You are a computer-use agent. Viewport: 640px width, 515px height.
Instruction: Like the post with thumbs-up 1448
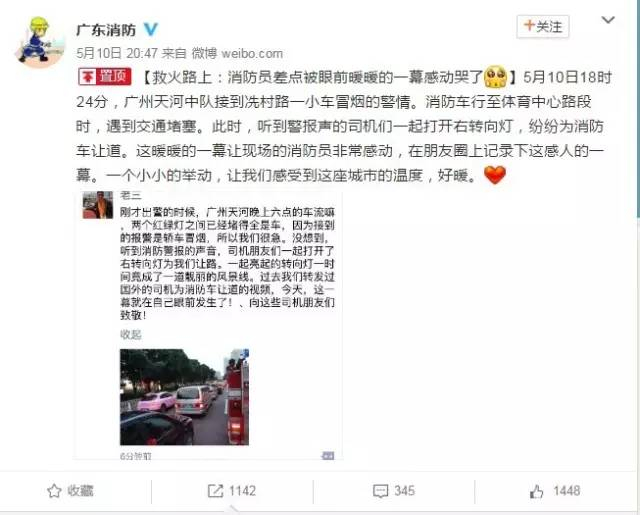[x=555, y=491]
